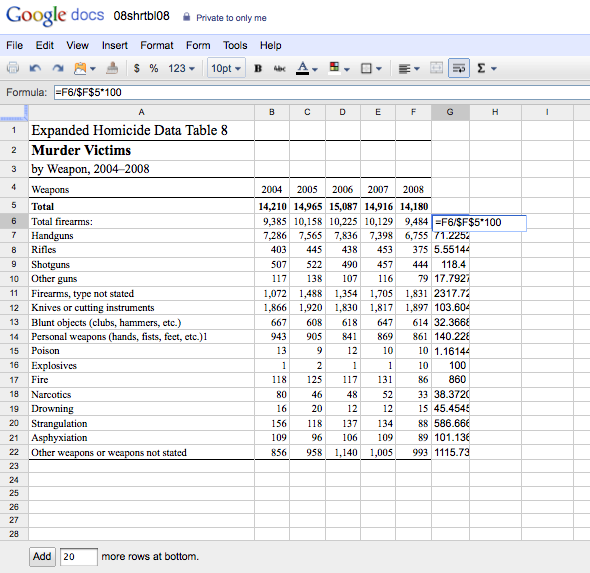Open the horizontal align dropdown
Image resolution: width=590 pixels, height=573 pixels.
coord(409,68)
